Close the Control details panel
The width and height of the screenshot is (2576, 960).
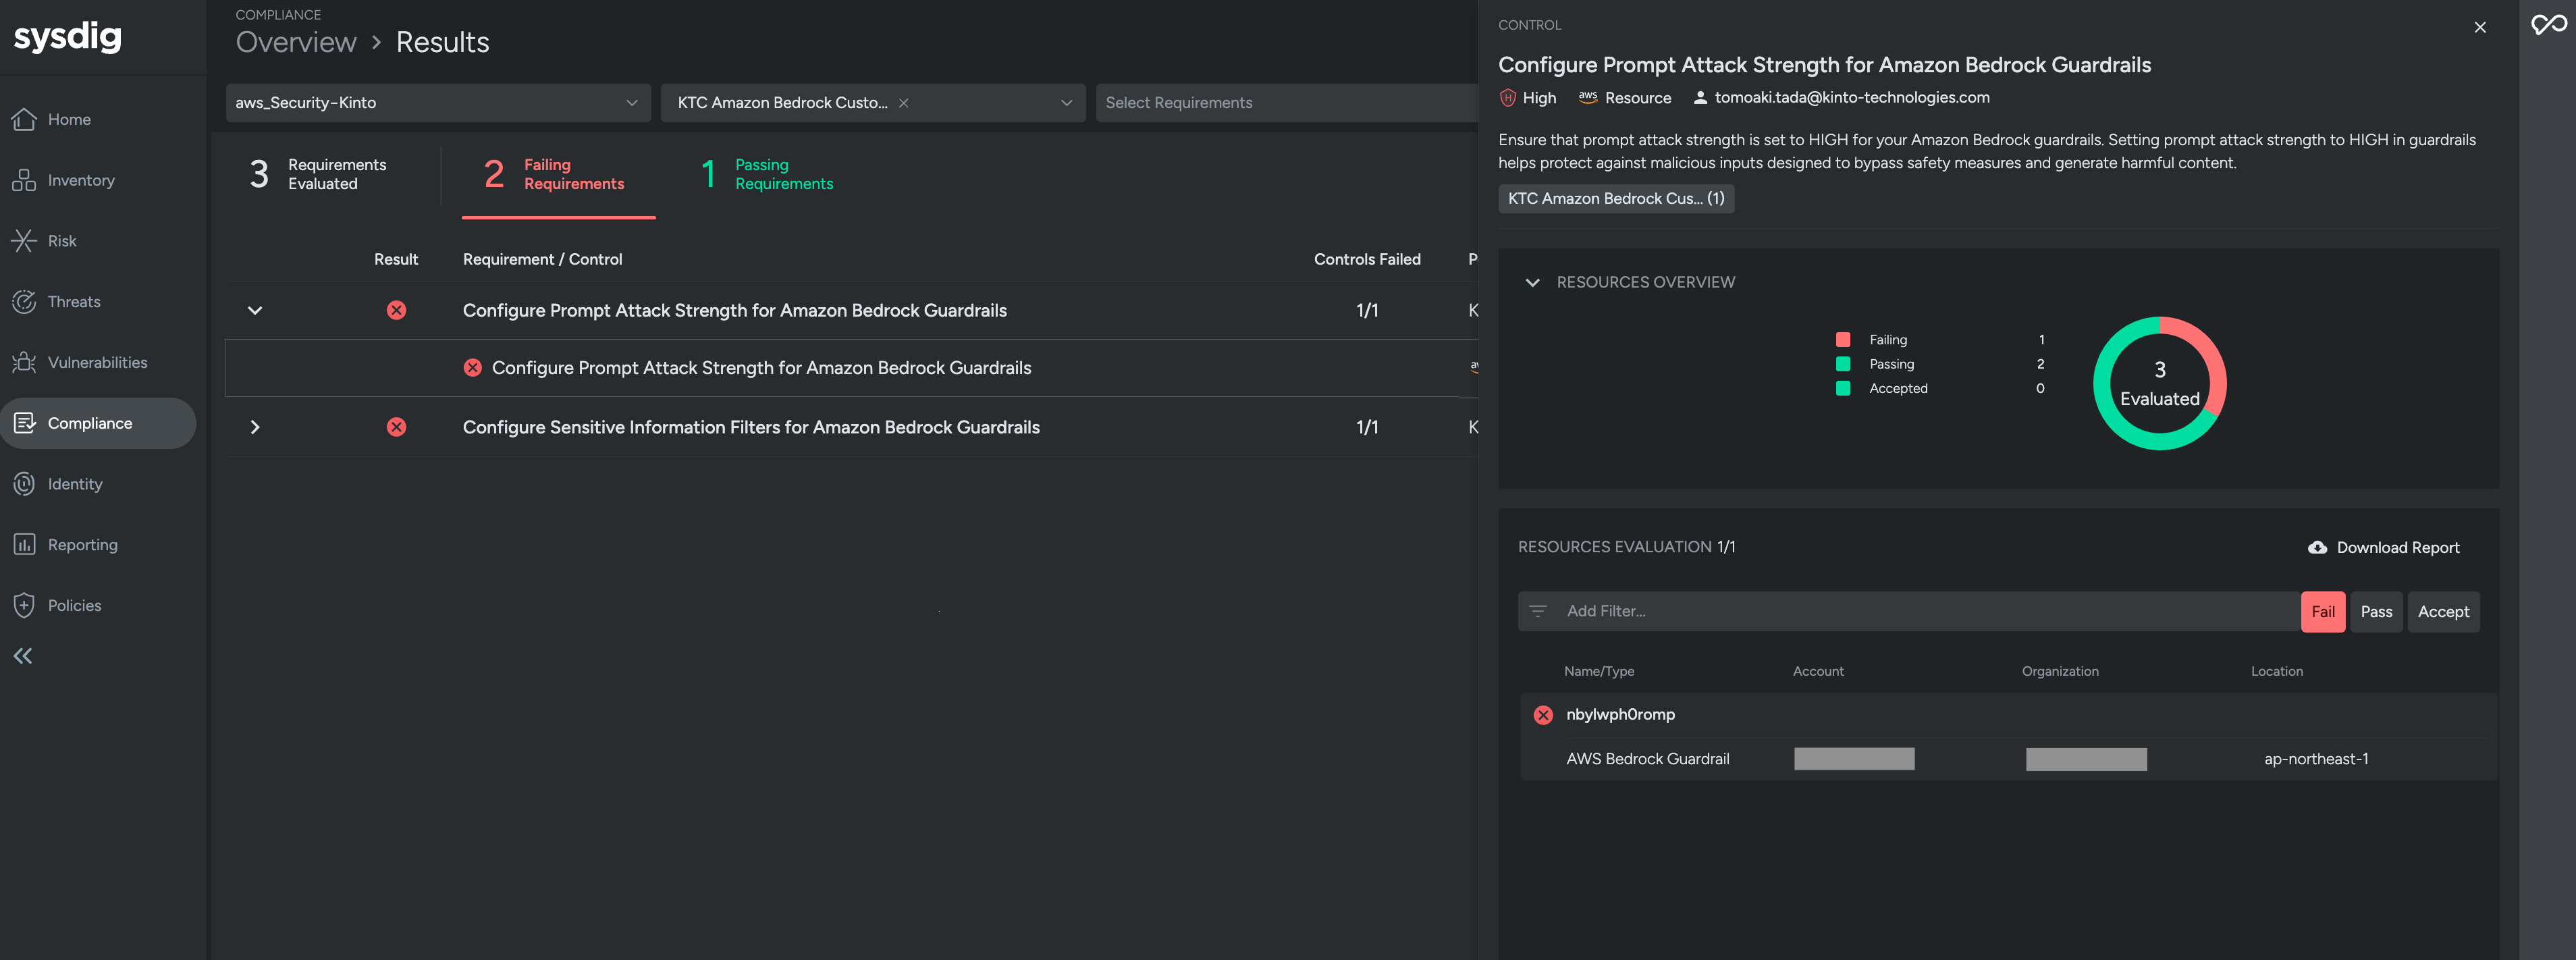[2480, 27]
